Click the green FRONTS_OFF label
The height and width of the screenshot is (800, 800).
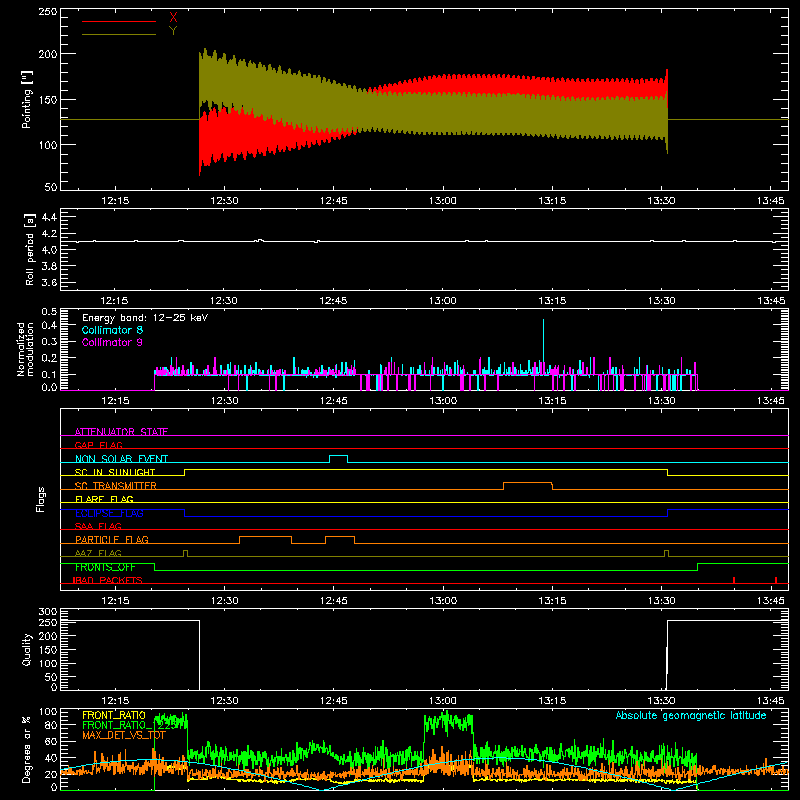[x=105, y=567]
